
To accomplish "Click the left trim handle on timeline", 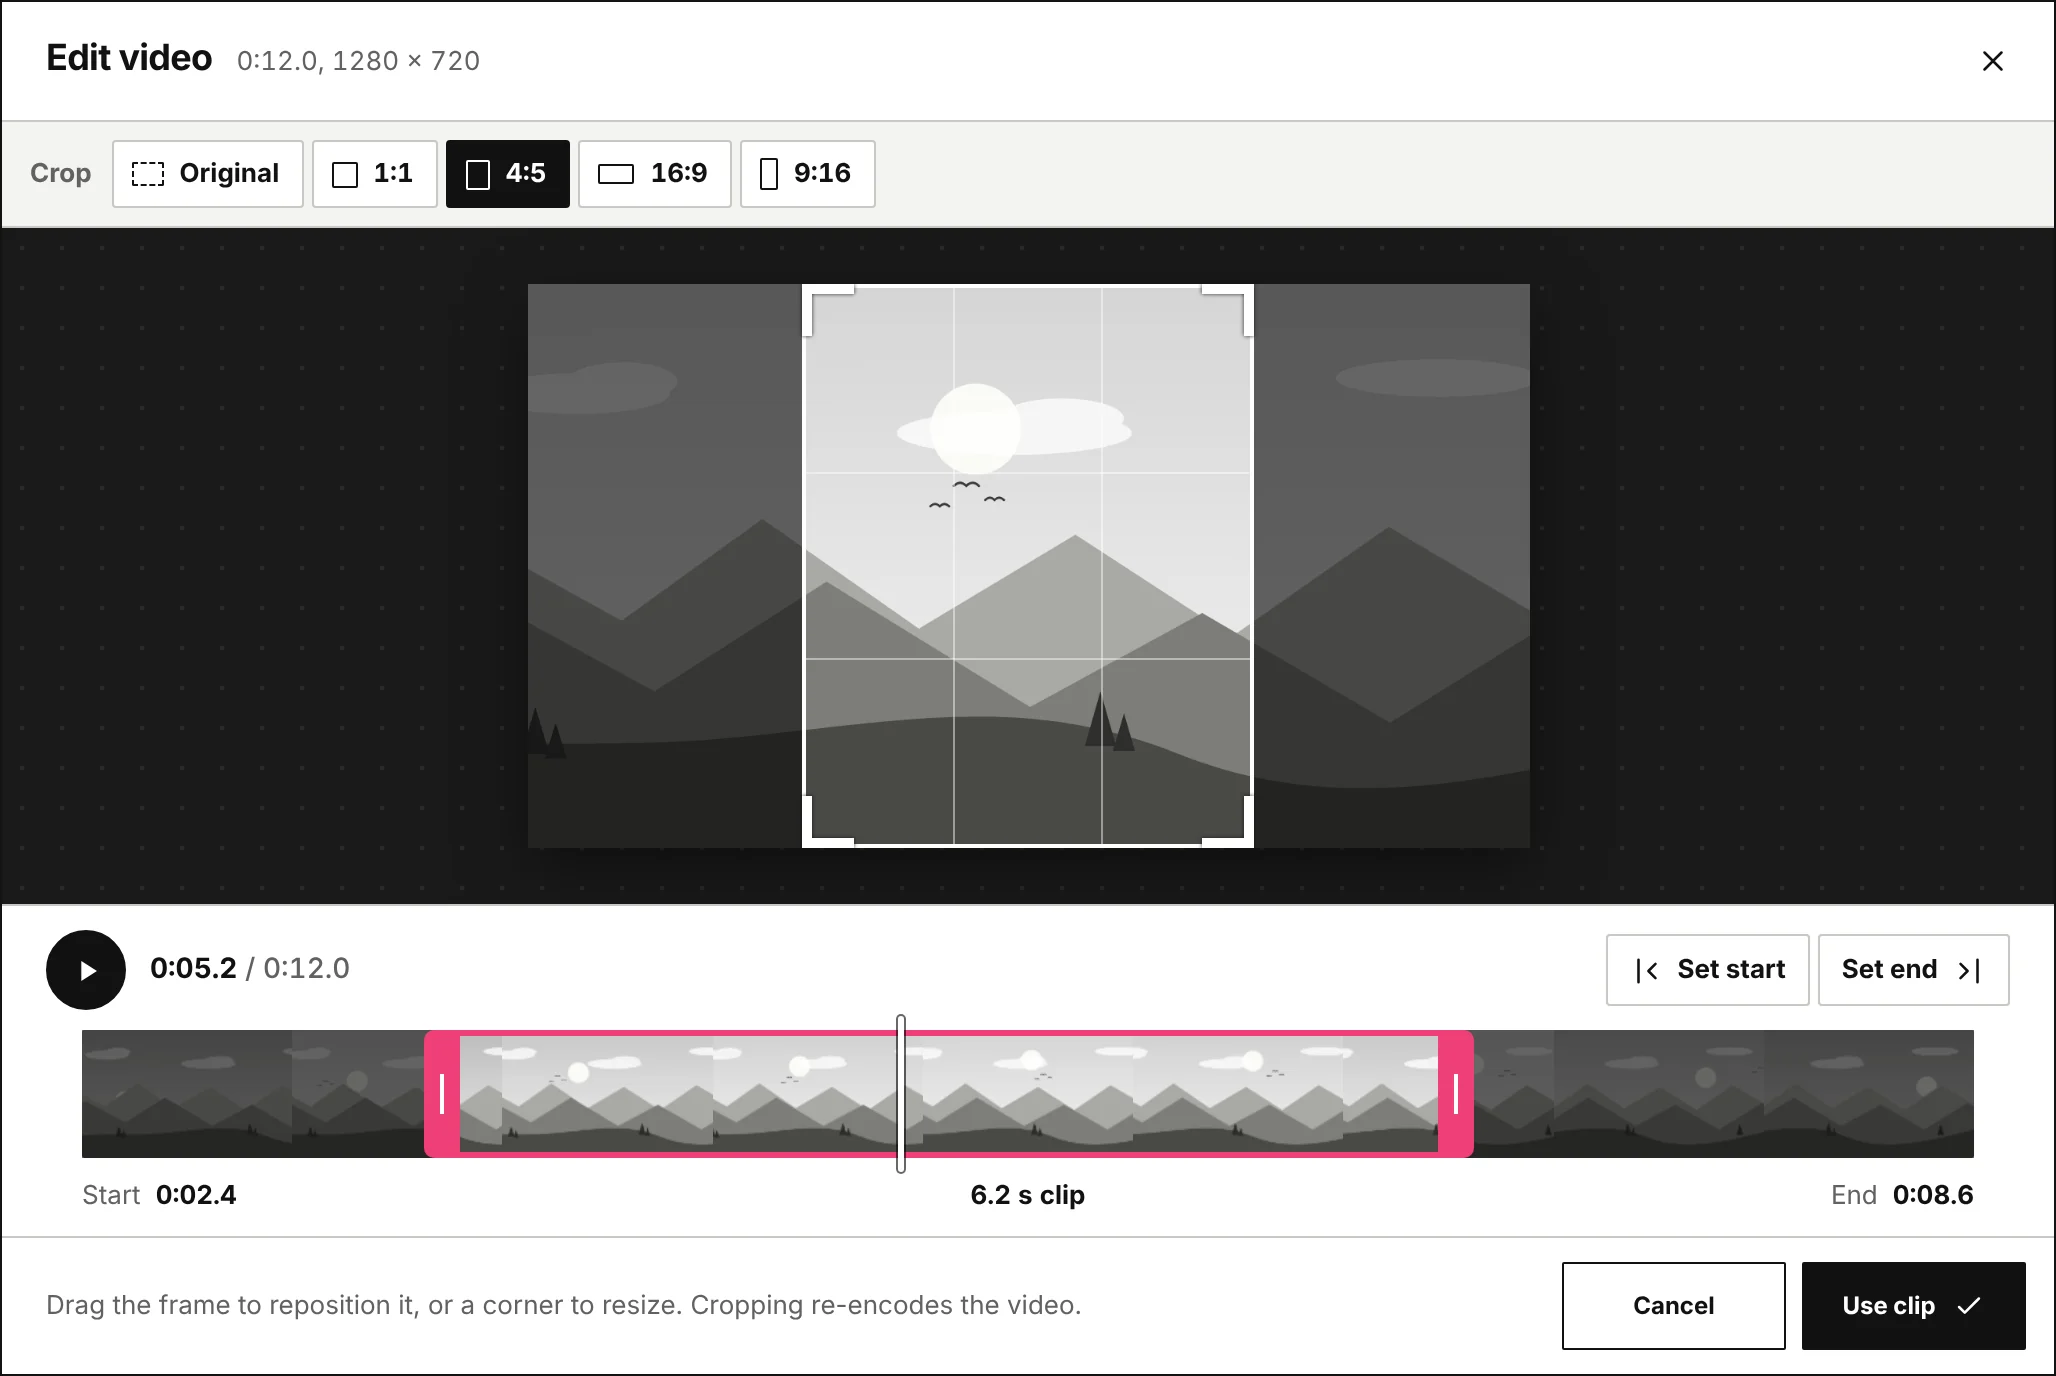I will click(442, 1094).
